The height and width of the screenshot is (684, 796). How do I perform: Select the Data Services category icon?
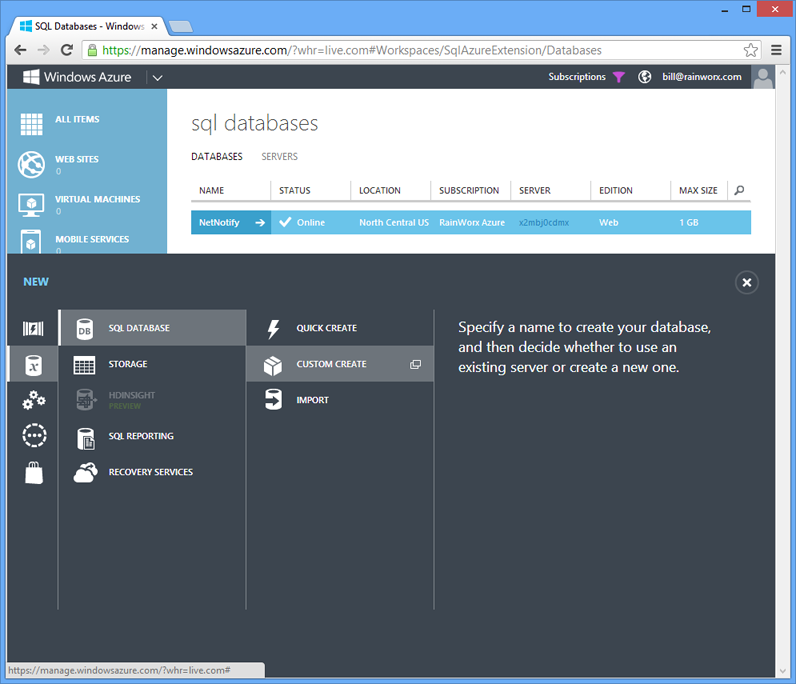[x=34, y=365]
